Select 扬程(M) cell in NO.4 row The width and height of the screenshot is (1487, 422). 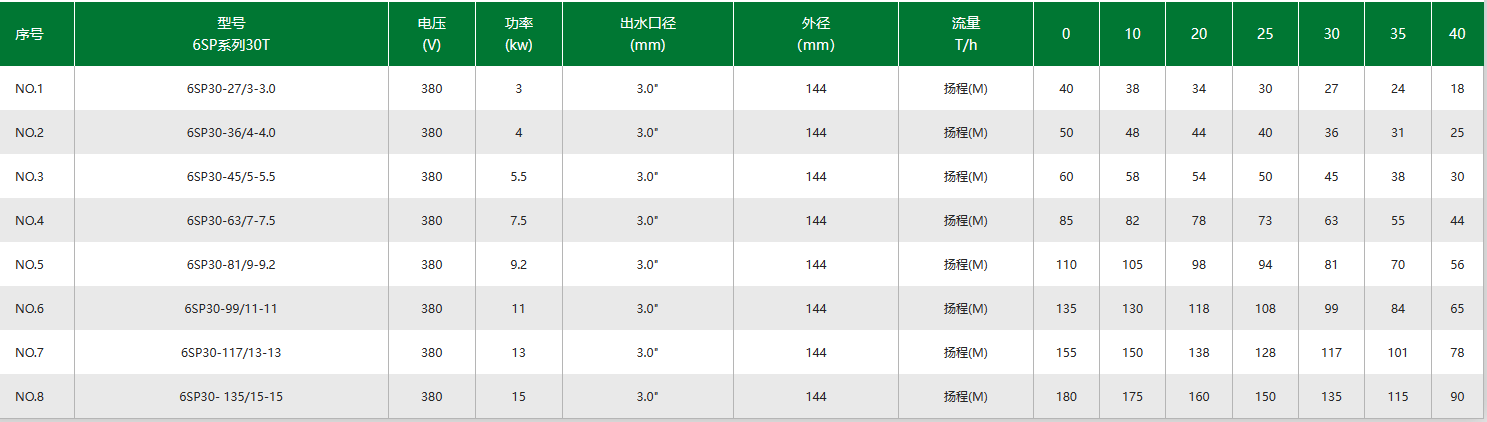click(966, 221)
